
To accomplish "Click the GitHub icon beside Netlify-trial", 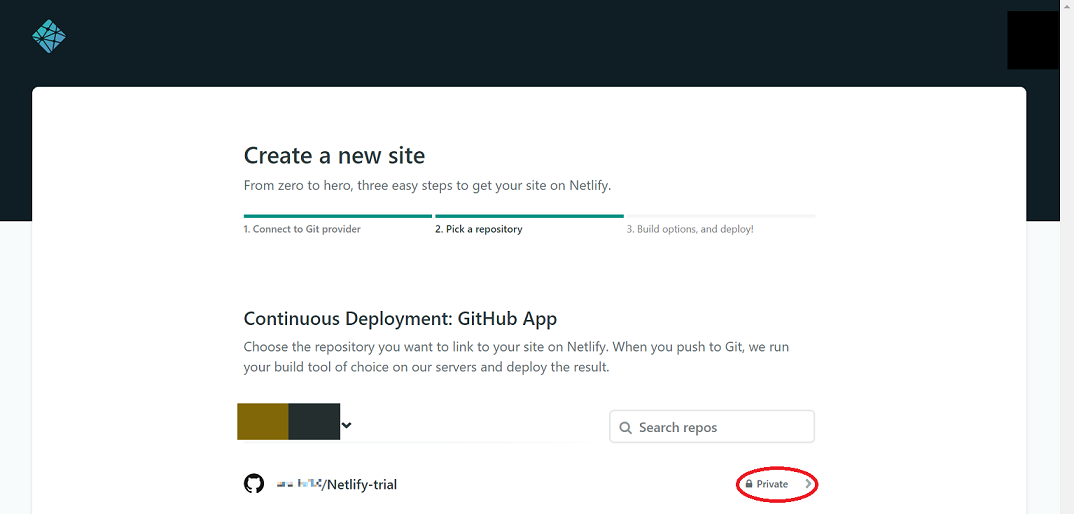I will click(254, 484).
